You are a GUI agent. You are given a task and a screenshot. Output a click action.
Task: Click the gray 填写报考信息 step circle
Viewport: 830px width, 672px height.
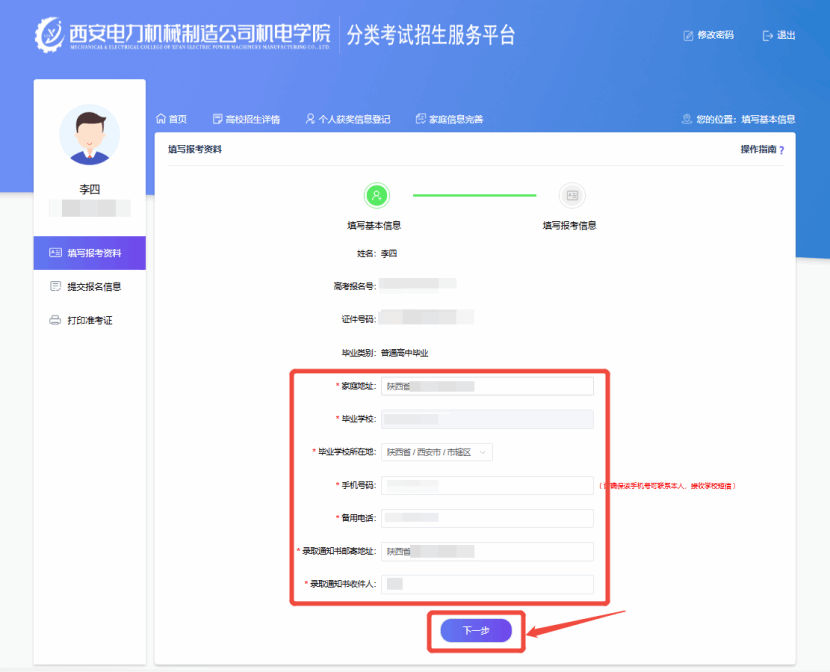(x=572, y=195)
